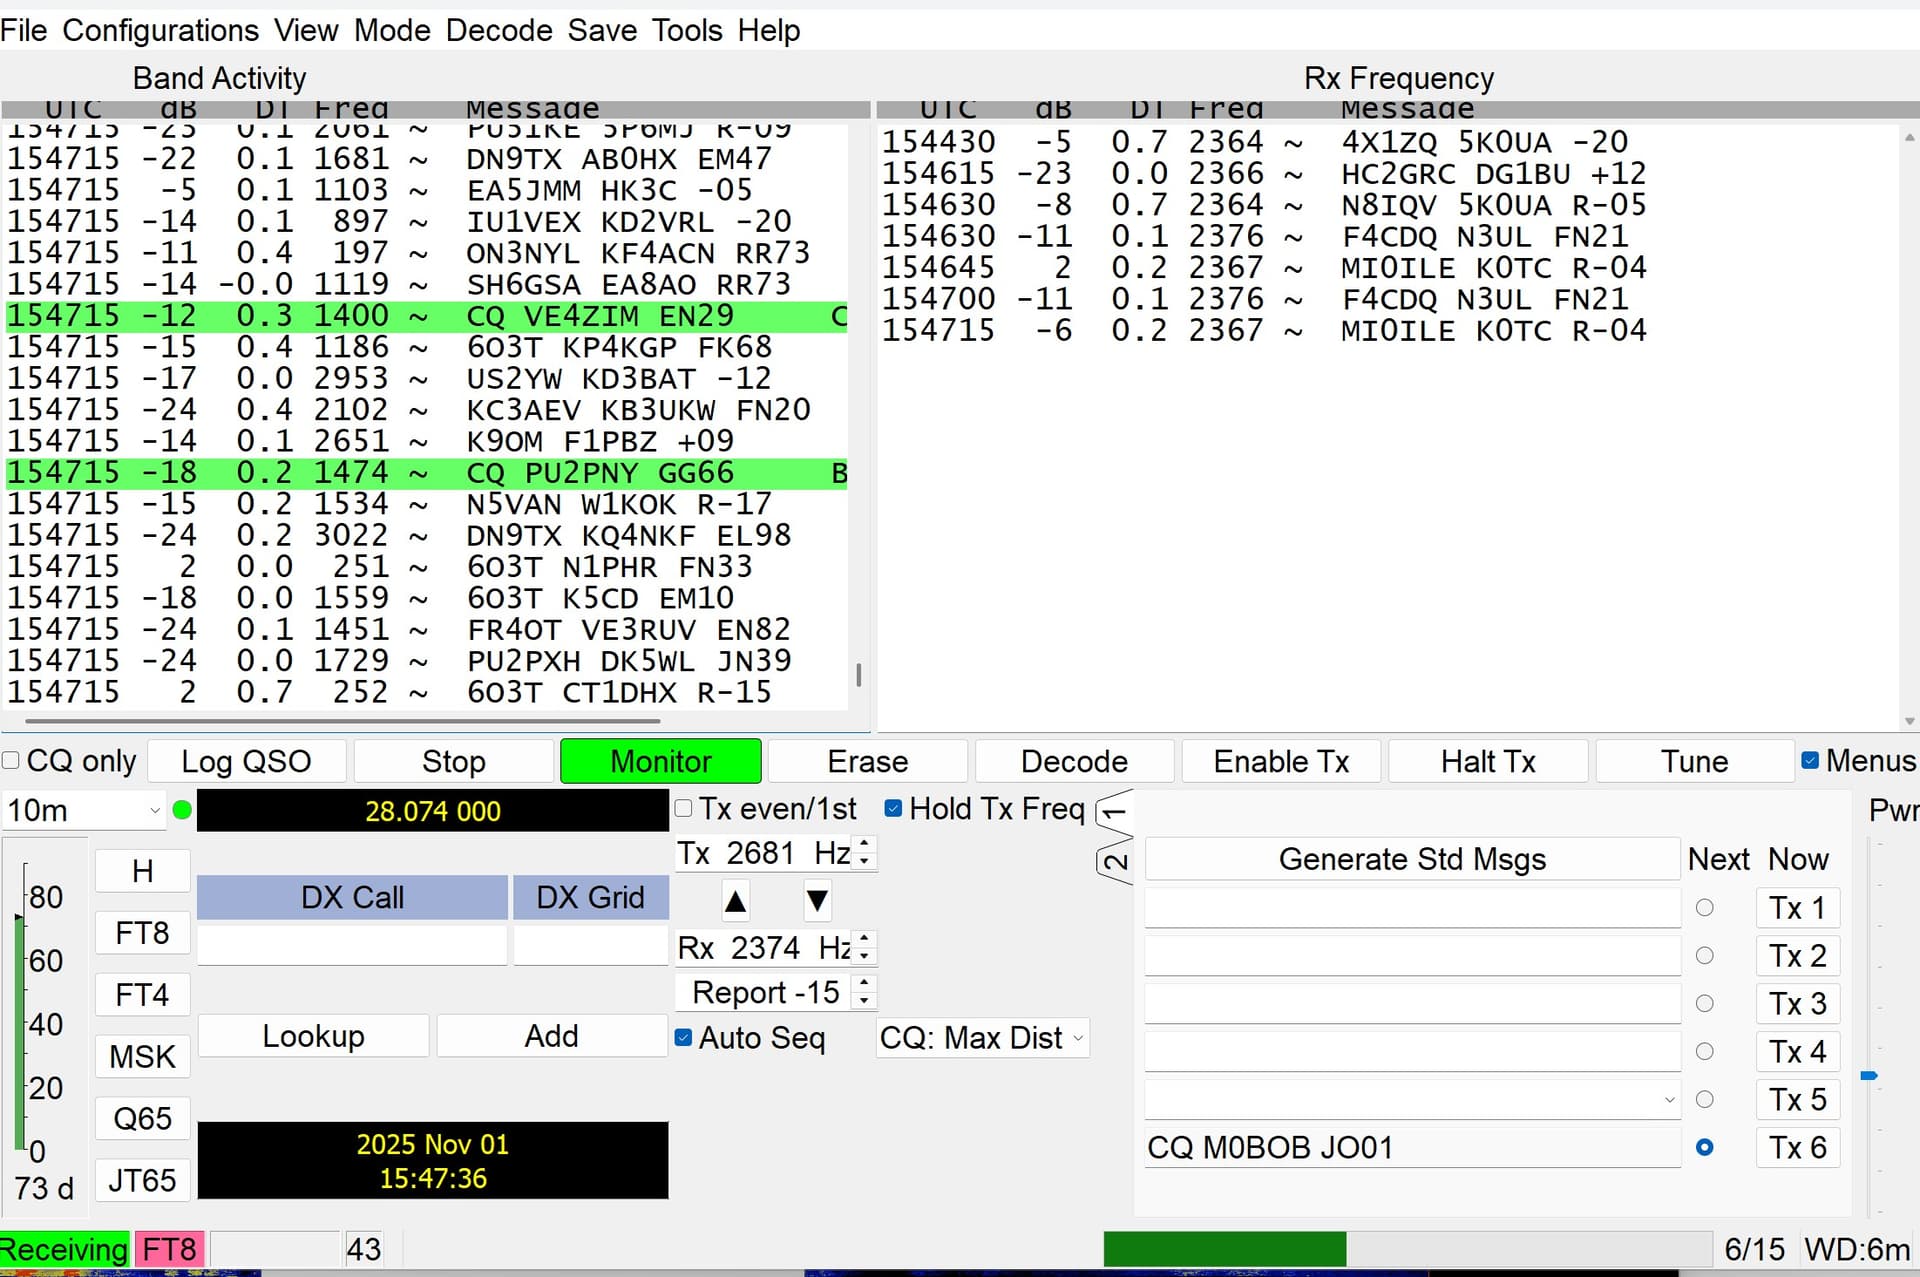The width and height of the screenshot is (1920, 1277).
Task: Decrease Rx frequency with spinner down arrow
Action: pos(865,955)
